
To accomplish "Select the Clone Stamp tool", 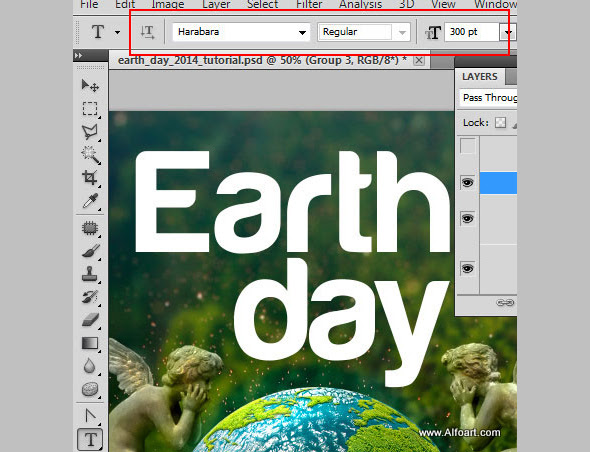I will click(x=90, y=274).
